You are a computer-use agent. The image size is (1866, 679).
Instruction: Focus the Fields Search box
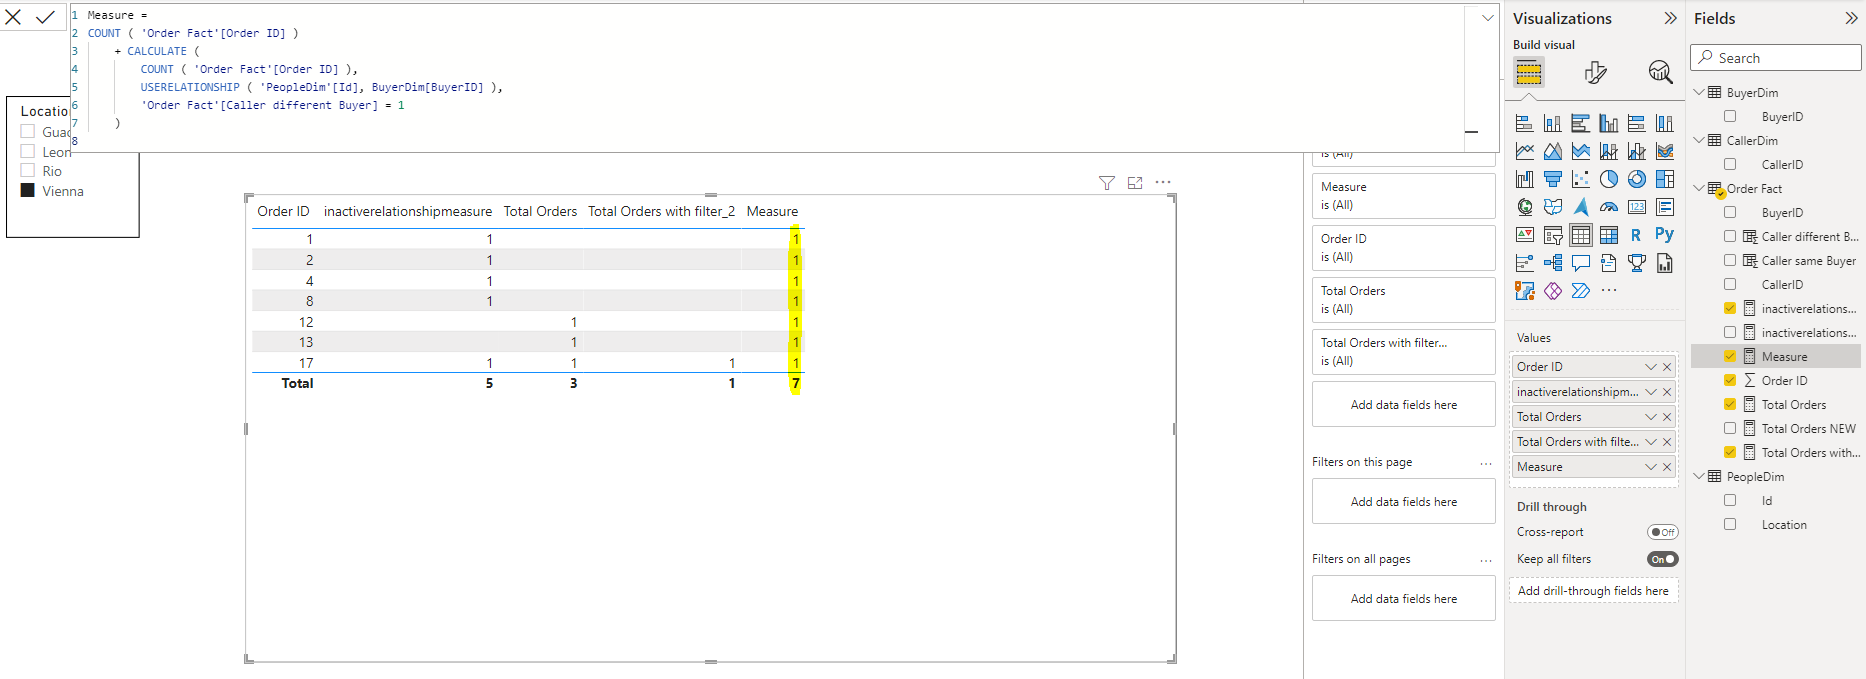point(1776,58)
